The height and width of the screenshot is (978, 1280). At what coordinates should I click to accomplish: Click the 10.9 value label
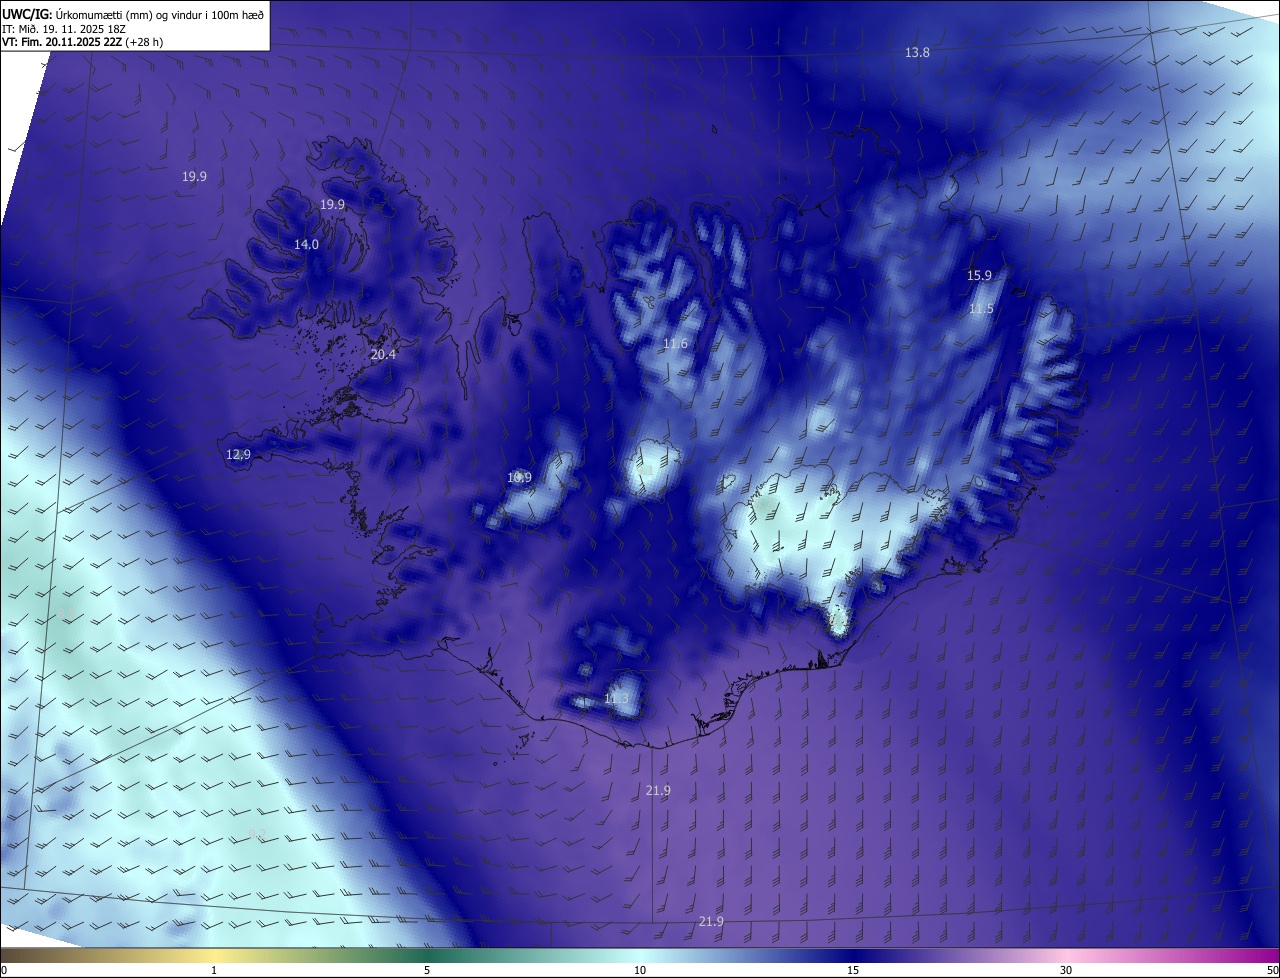pos(519,477)
